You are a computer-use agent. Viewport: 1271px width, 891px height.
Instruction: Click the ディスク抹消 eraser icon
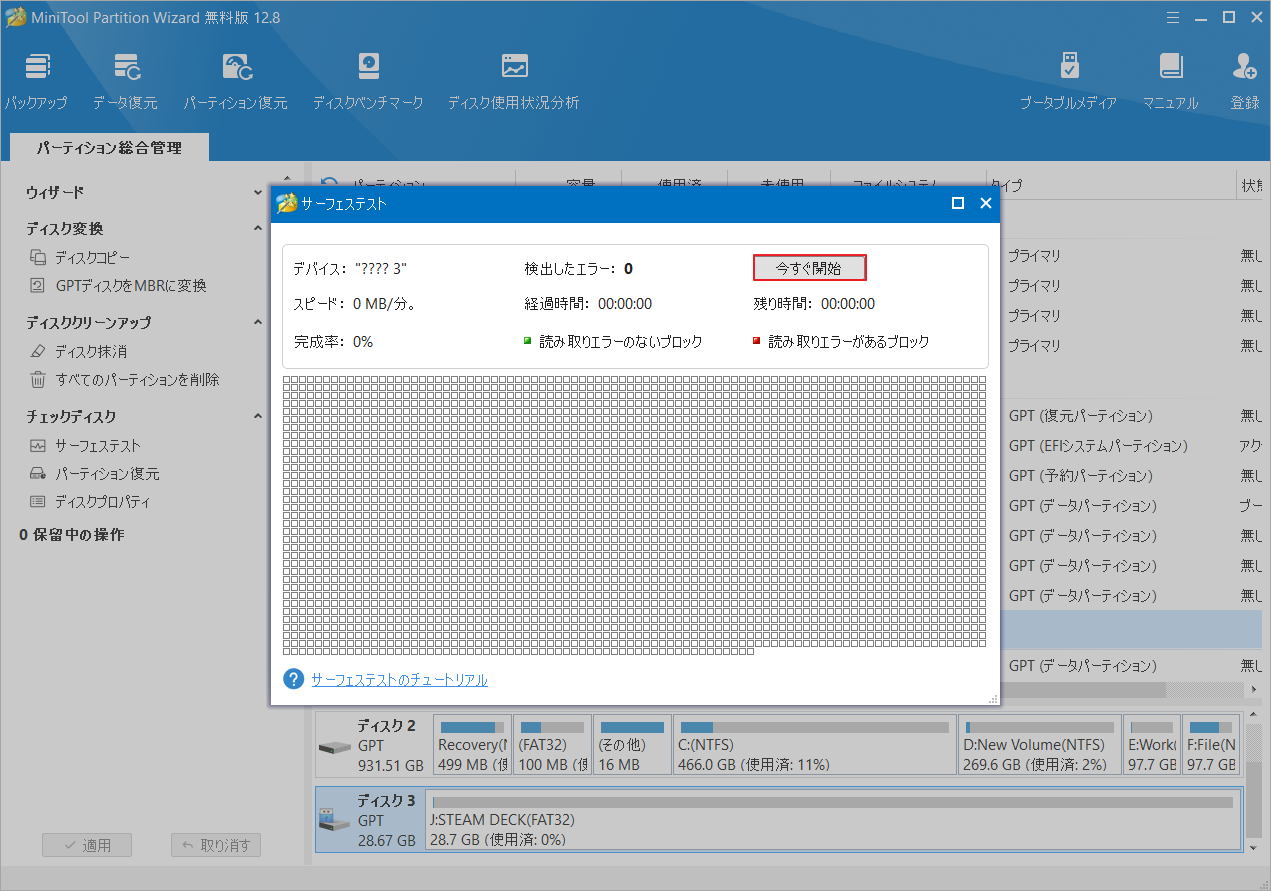[x=38, y=352]
